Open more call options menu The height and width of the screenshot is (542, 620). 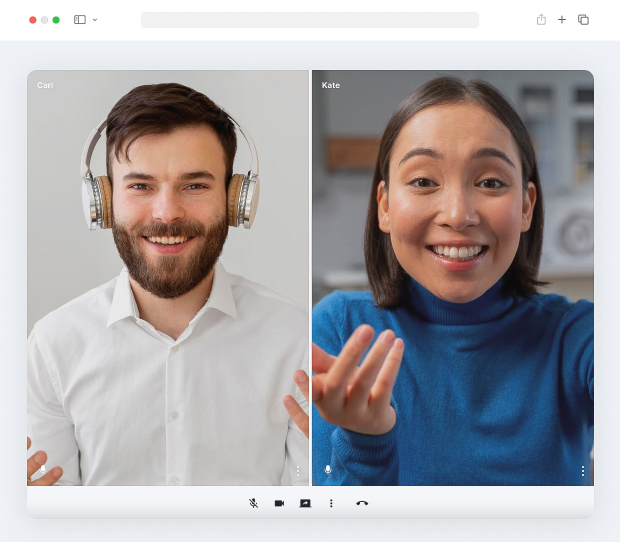point(331,503)
